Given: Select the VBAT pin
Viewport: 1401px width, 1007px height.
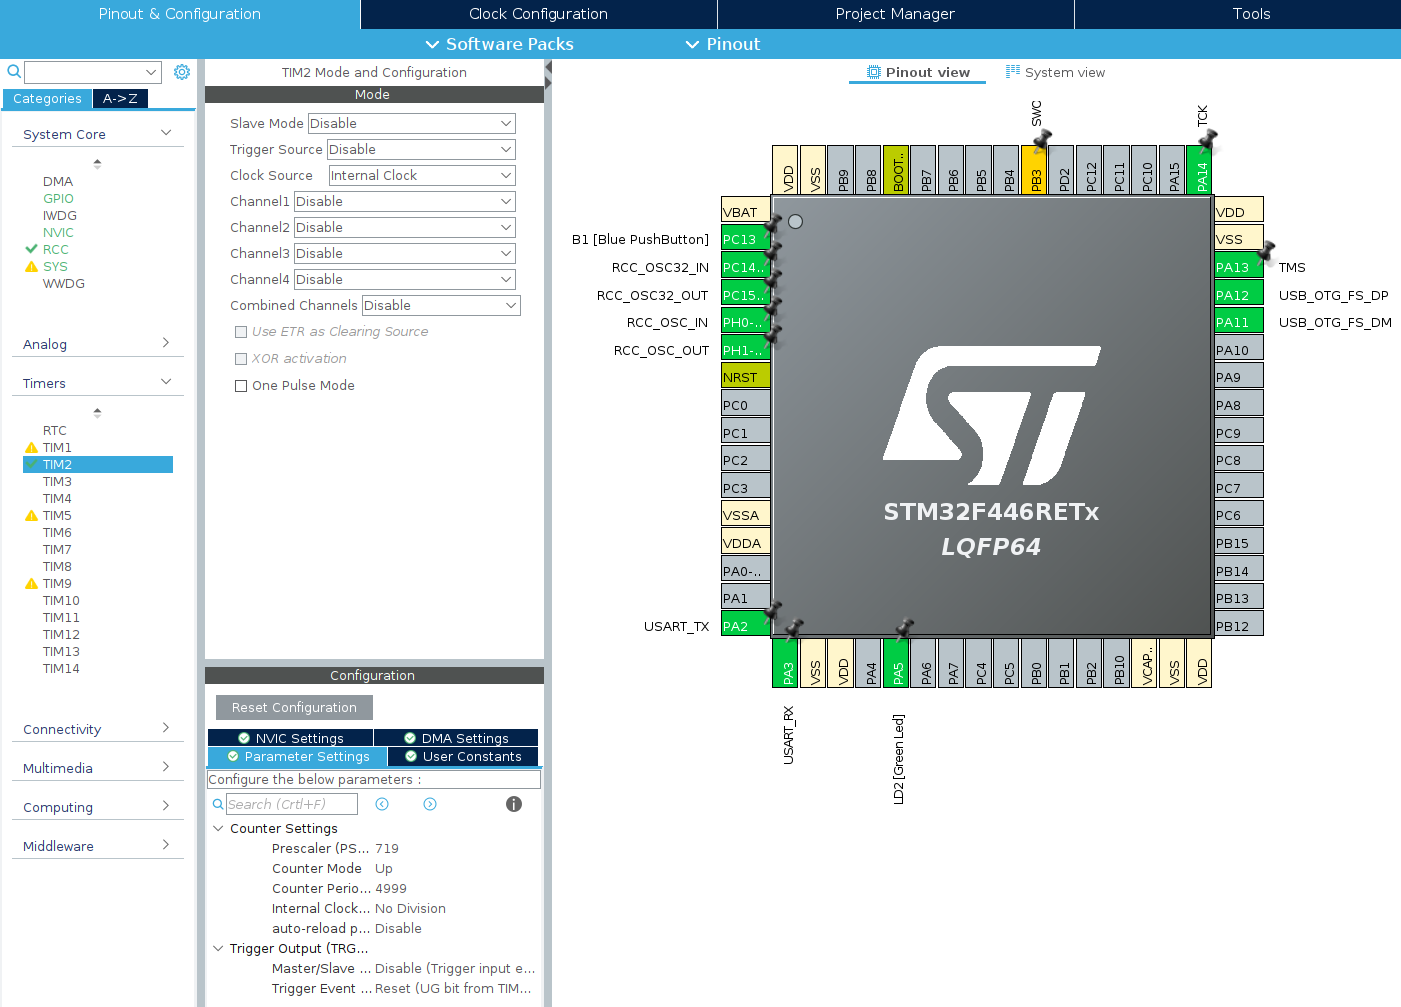Looking at the screenshot, I should point(745,212).
